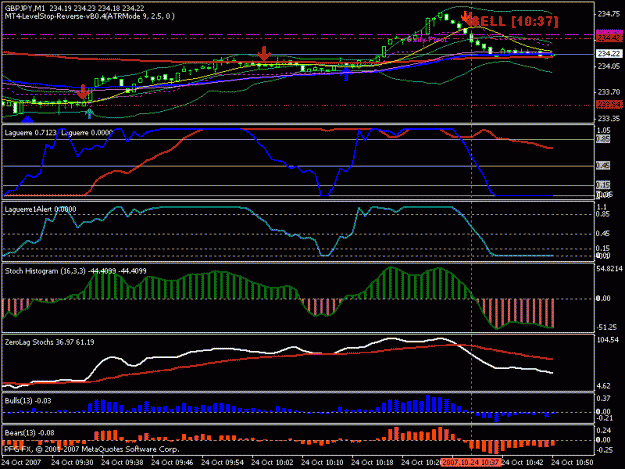Select the red 233.54 price level tag
This screenshot has width=625, height=469.
(x=609, y=104)
